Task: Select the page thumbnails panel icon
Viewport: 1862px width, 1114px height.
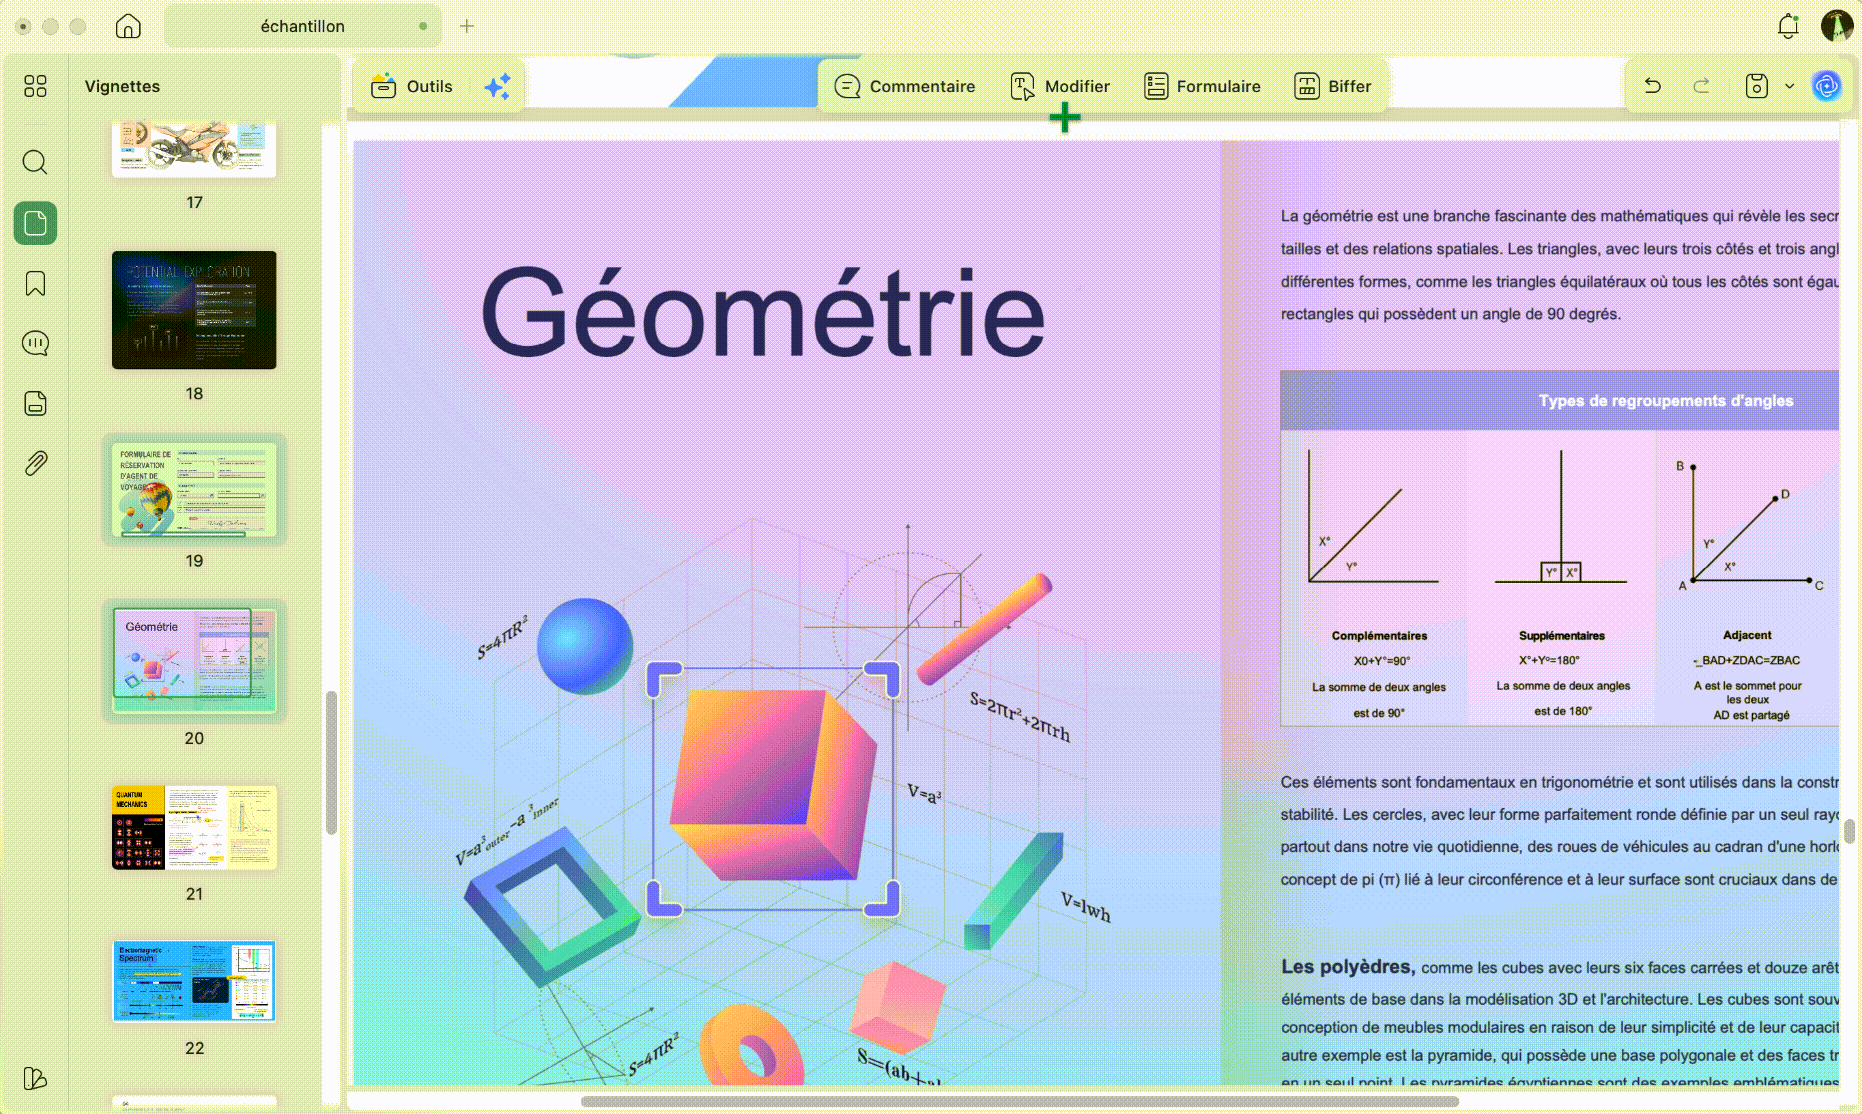Action: (35, 223)
